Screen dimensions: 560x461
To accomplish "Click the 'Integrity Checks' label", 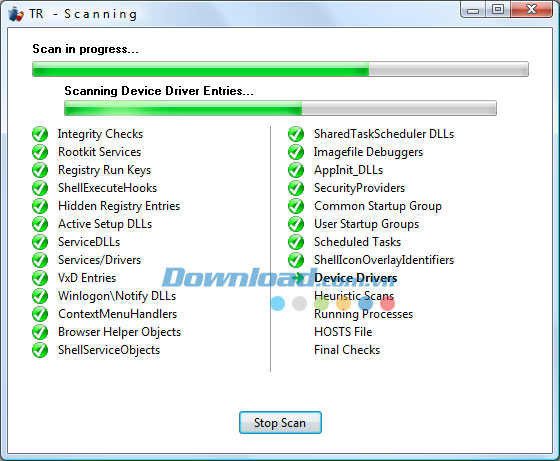I will pos(100,134).
